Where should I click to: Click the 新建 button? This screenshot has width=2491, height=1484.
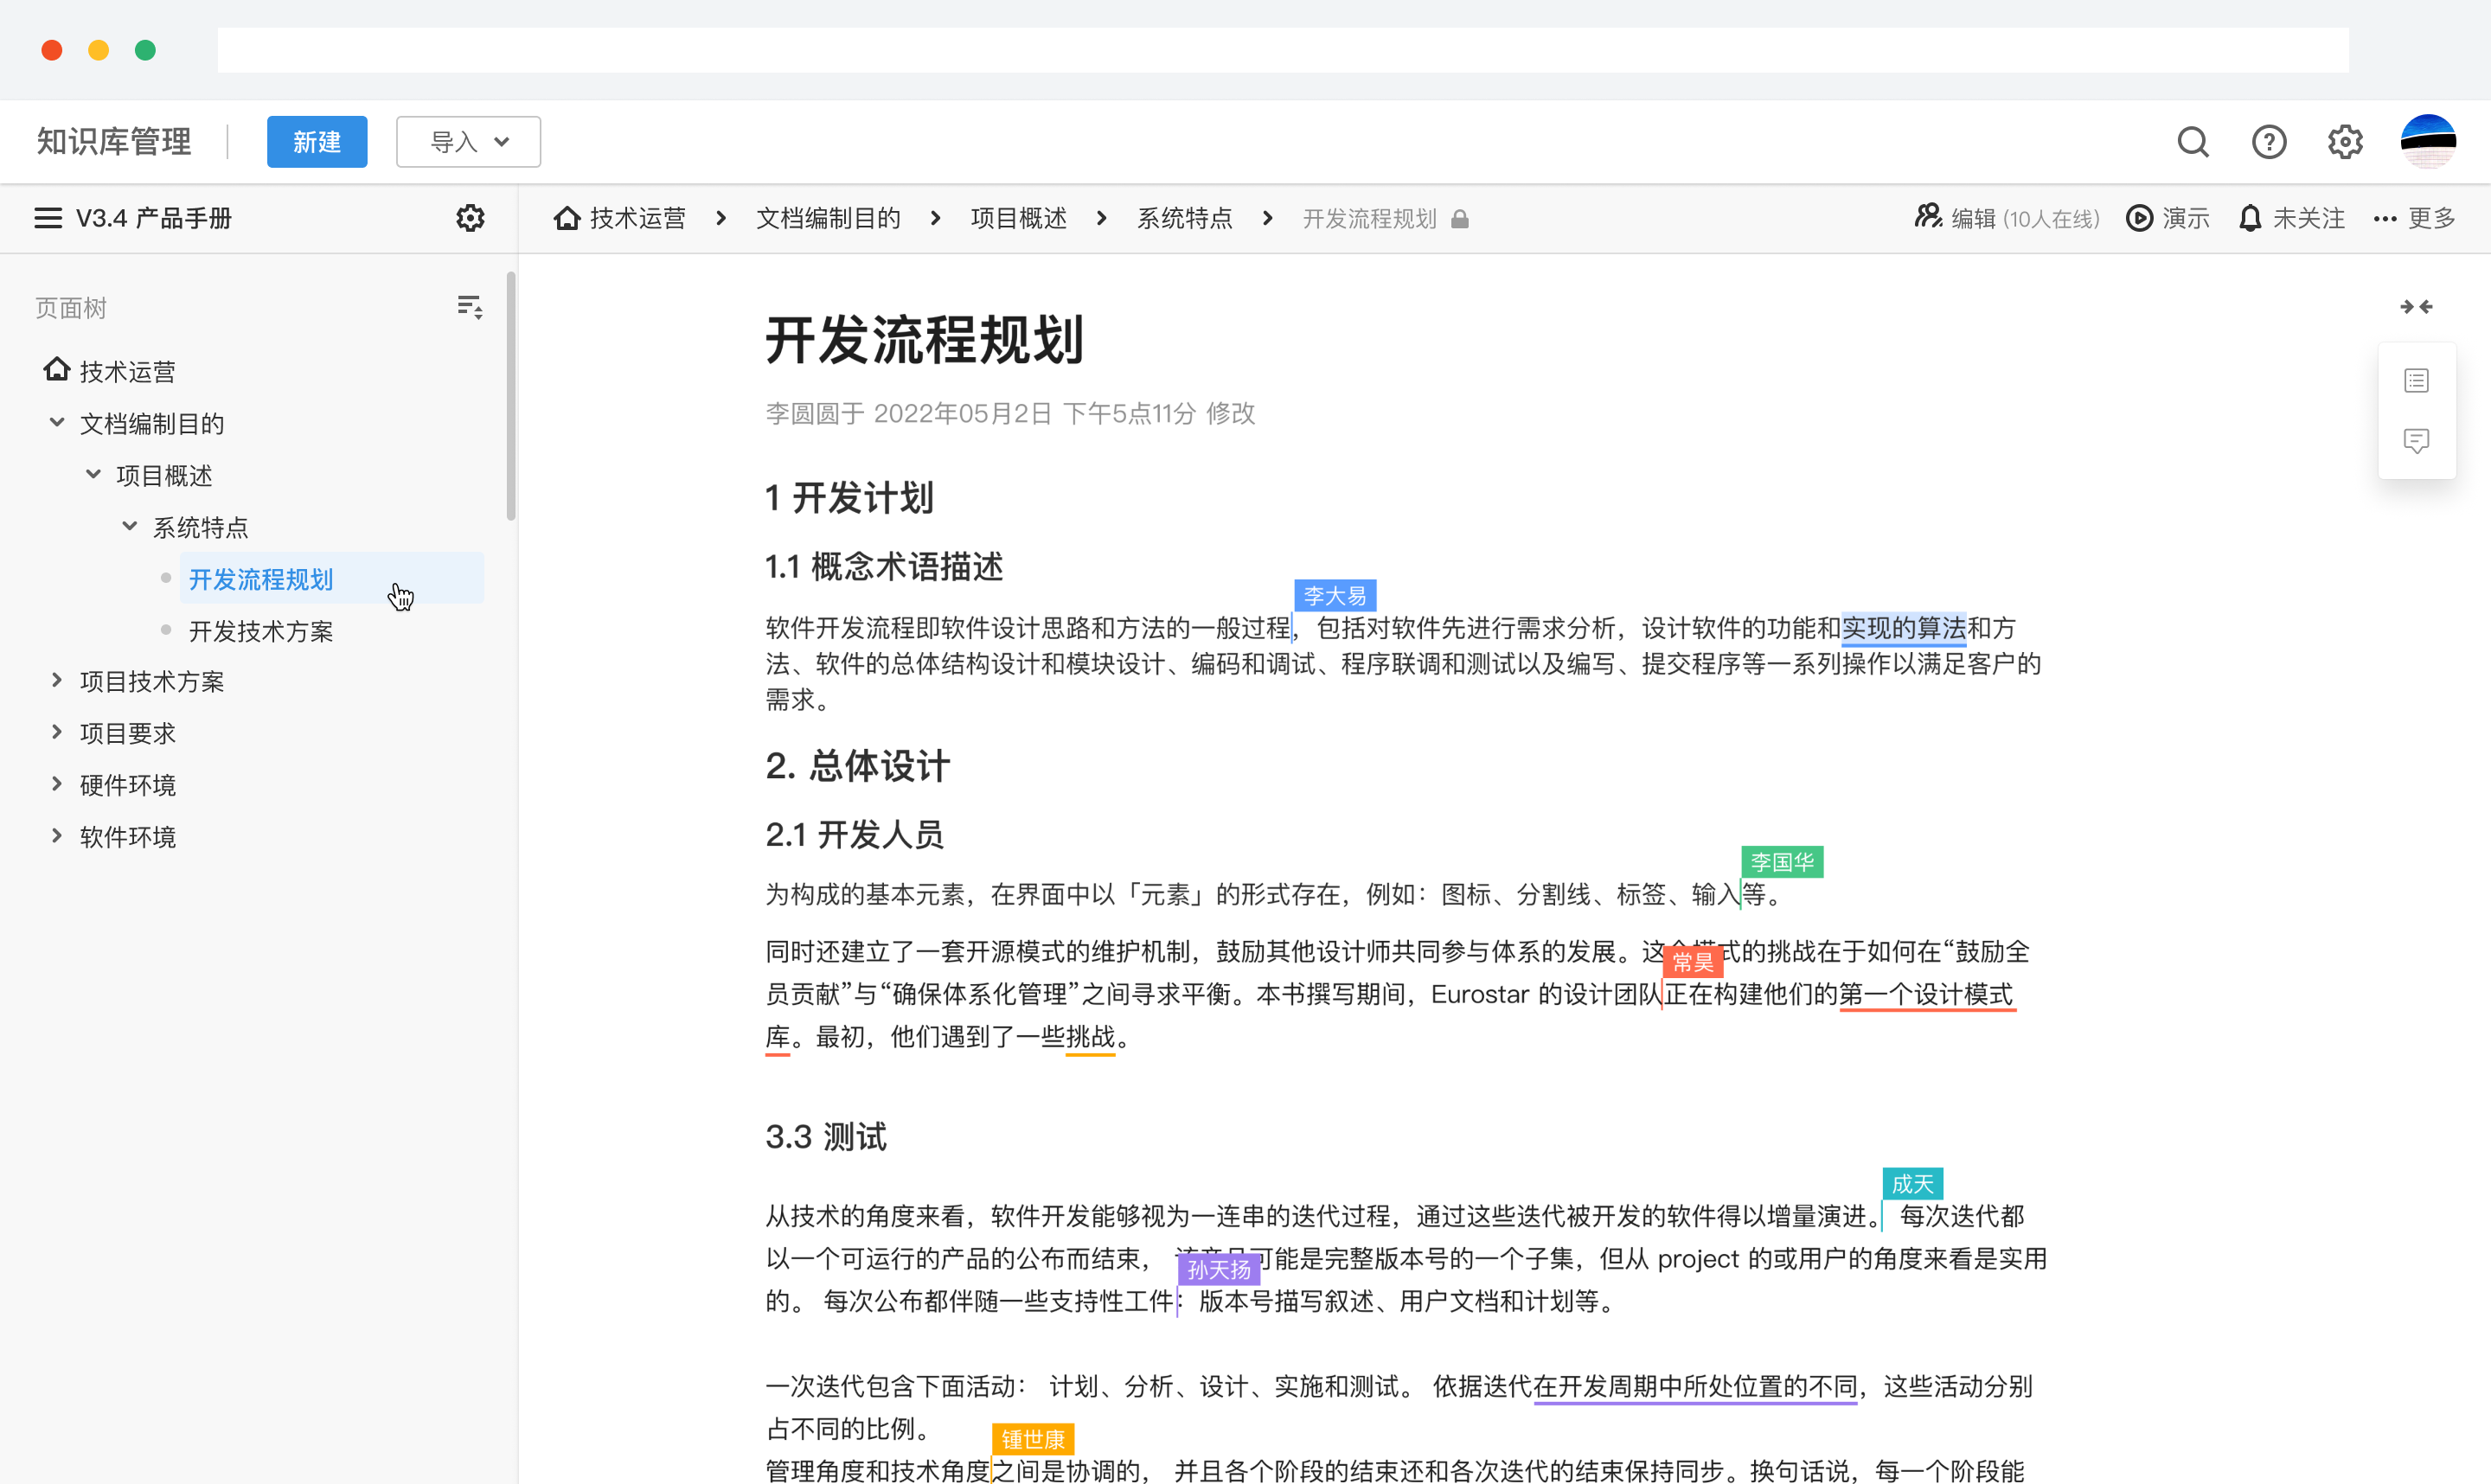pos(317,141)
